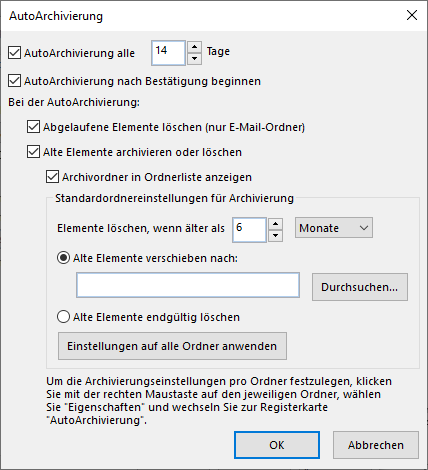Increase the element age value with up arrow
The image size is (428, 470).
pyautogui.click(x=275, y=224)
